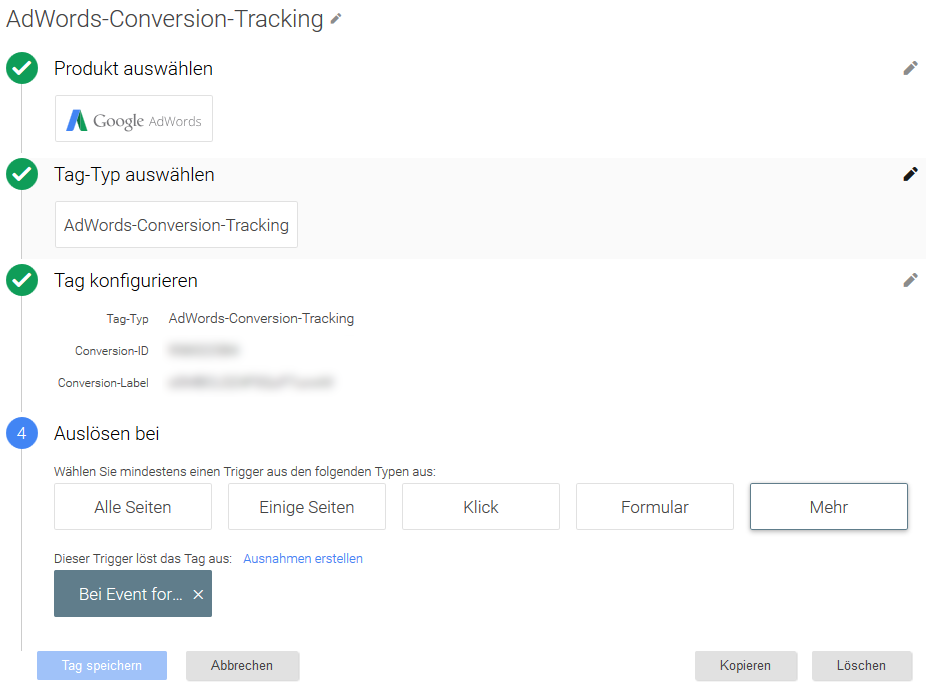Click the AdWords-Conversion-Tracking tag type box
Screen dimensions: 927x690
pos(176,225)
